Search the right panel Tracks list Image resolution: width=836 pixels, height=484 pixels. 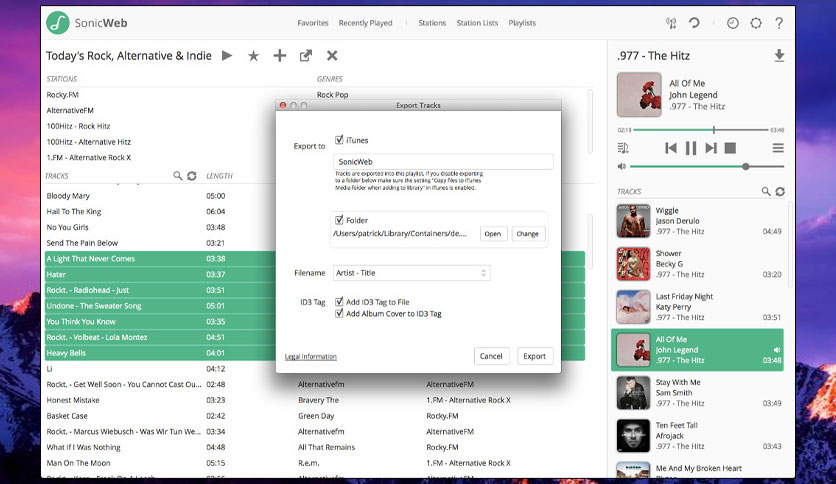pyautogui.click(x=766, y=191)
